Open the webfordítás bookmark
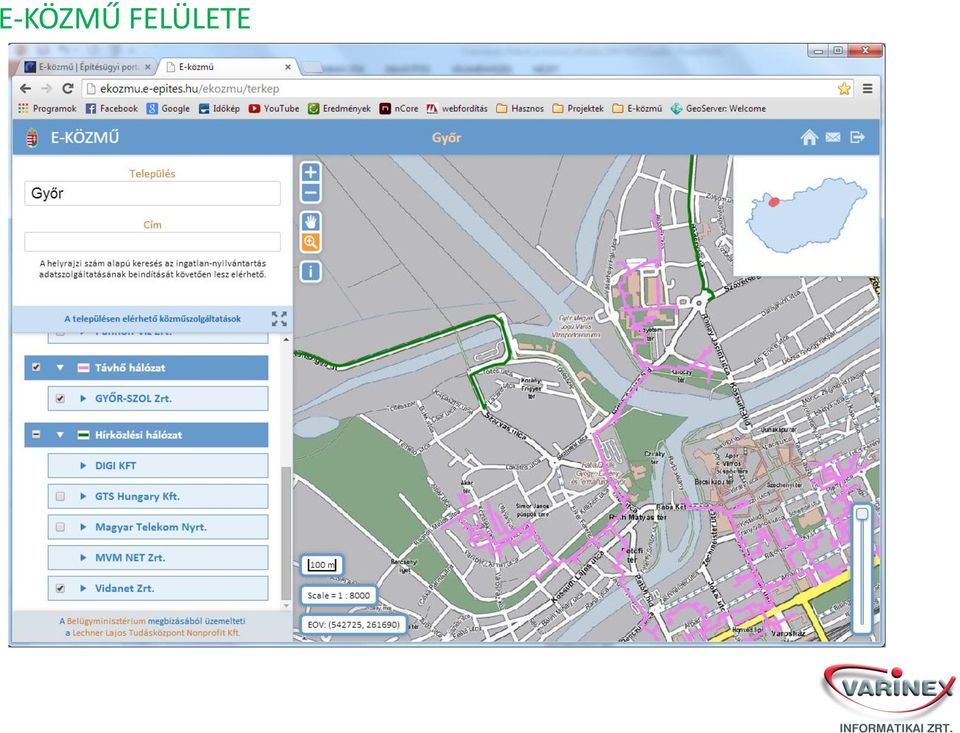960x733 pixels. tap(457, 108)
